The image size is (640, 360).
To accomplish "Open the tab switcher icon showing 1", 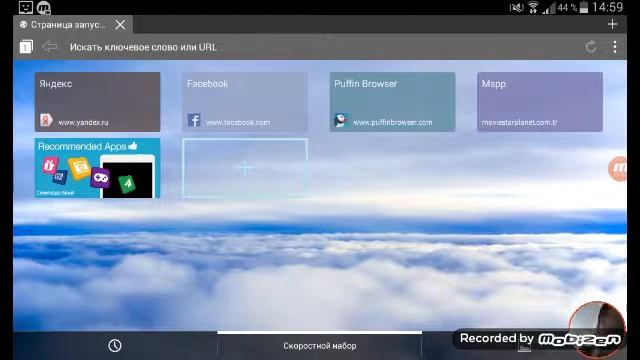I will [x=26, y=47].
